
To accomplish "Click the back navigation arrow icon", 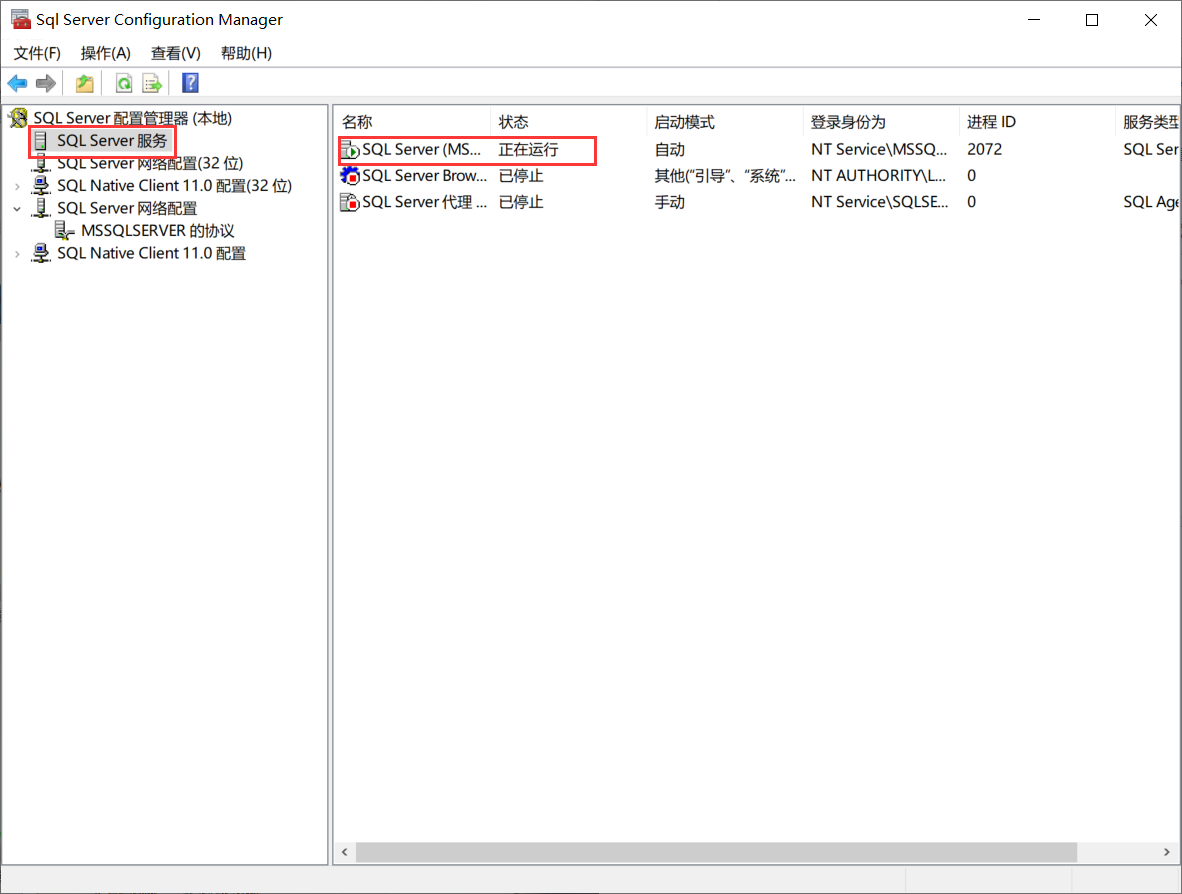I will pos(17,82).
